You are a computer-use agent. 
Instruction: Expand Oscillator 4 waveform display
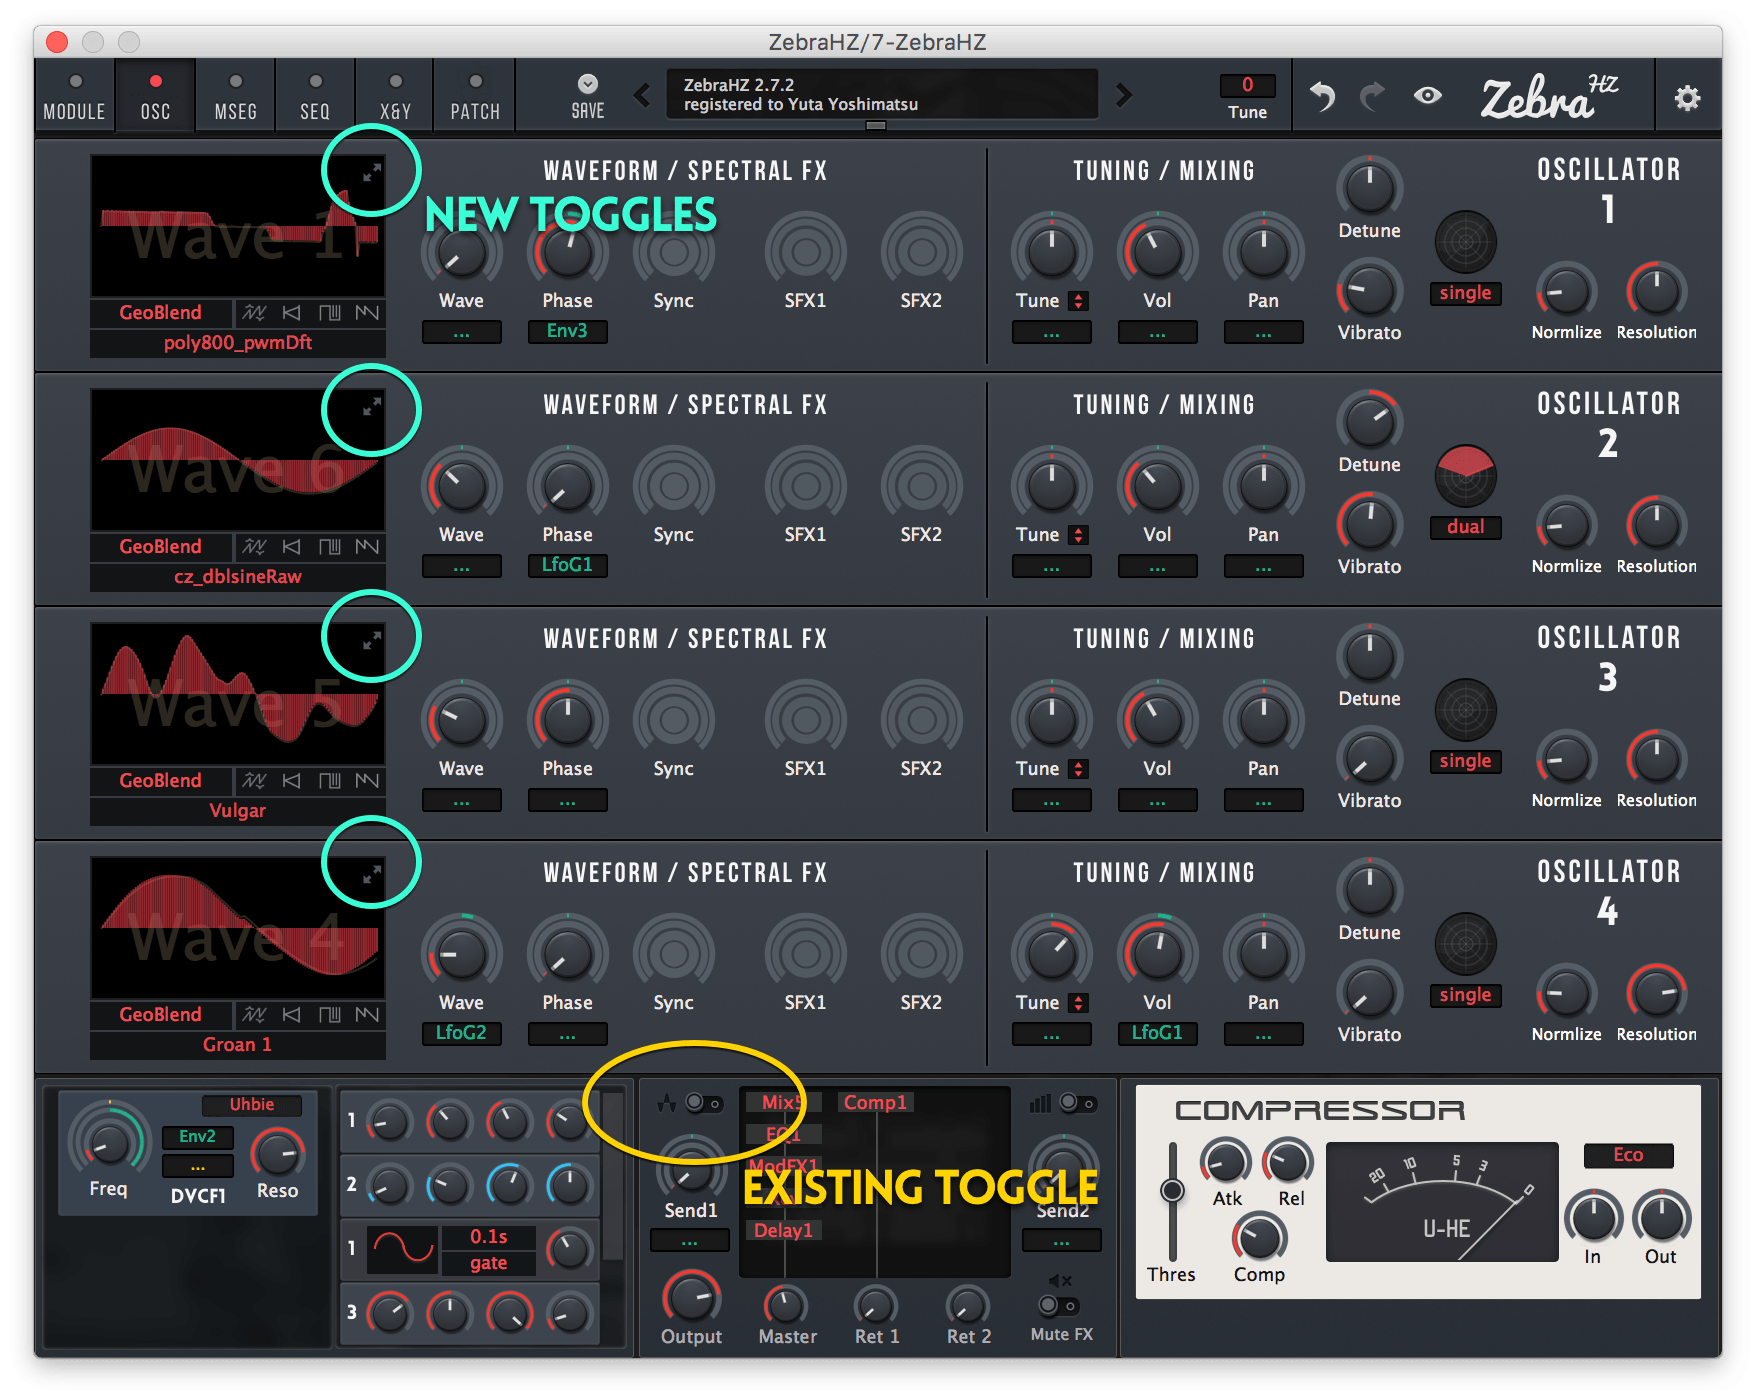(371, 874)
